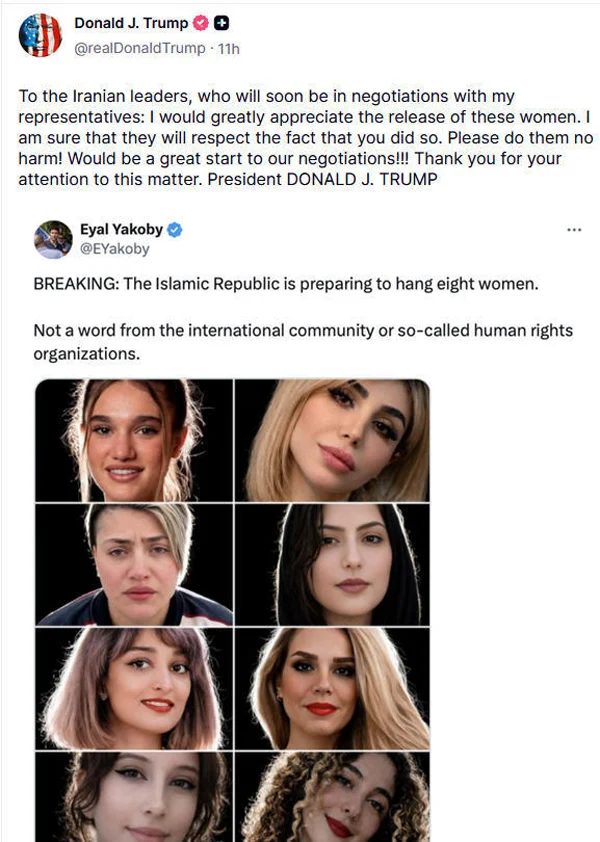Image resolution: width=600 pixels, height=842 pixels.
Task: Open the third-row right photo with red lipstick
Action: pos(332,688)
